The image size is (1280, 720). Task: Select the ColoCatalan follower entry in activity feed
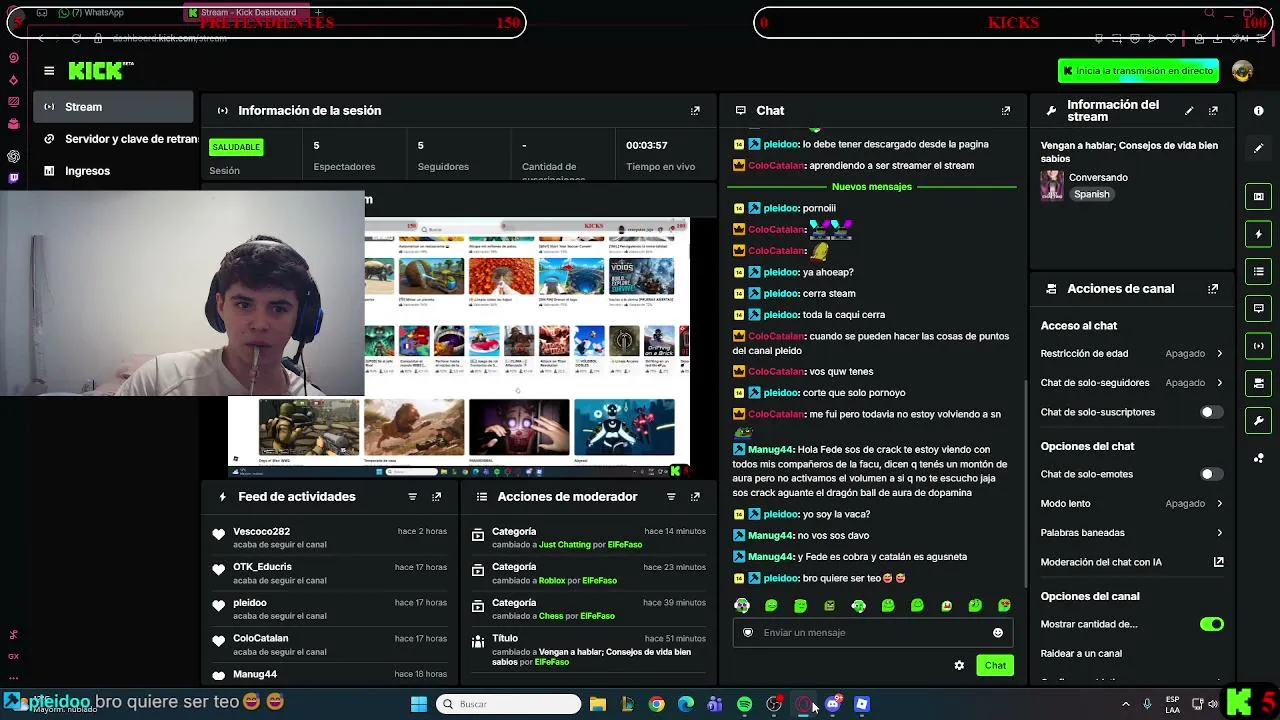(330, 645)
